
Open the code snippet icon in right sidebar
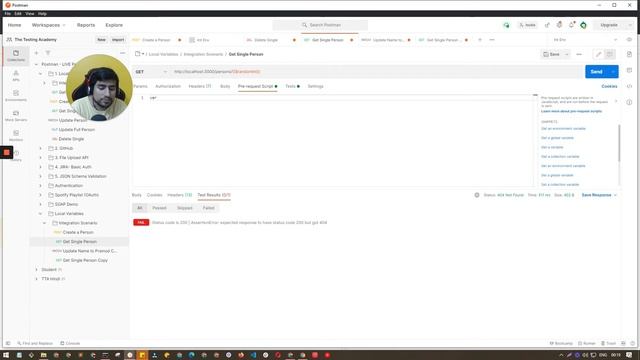coord(629,86)
